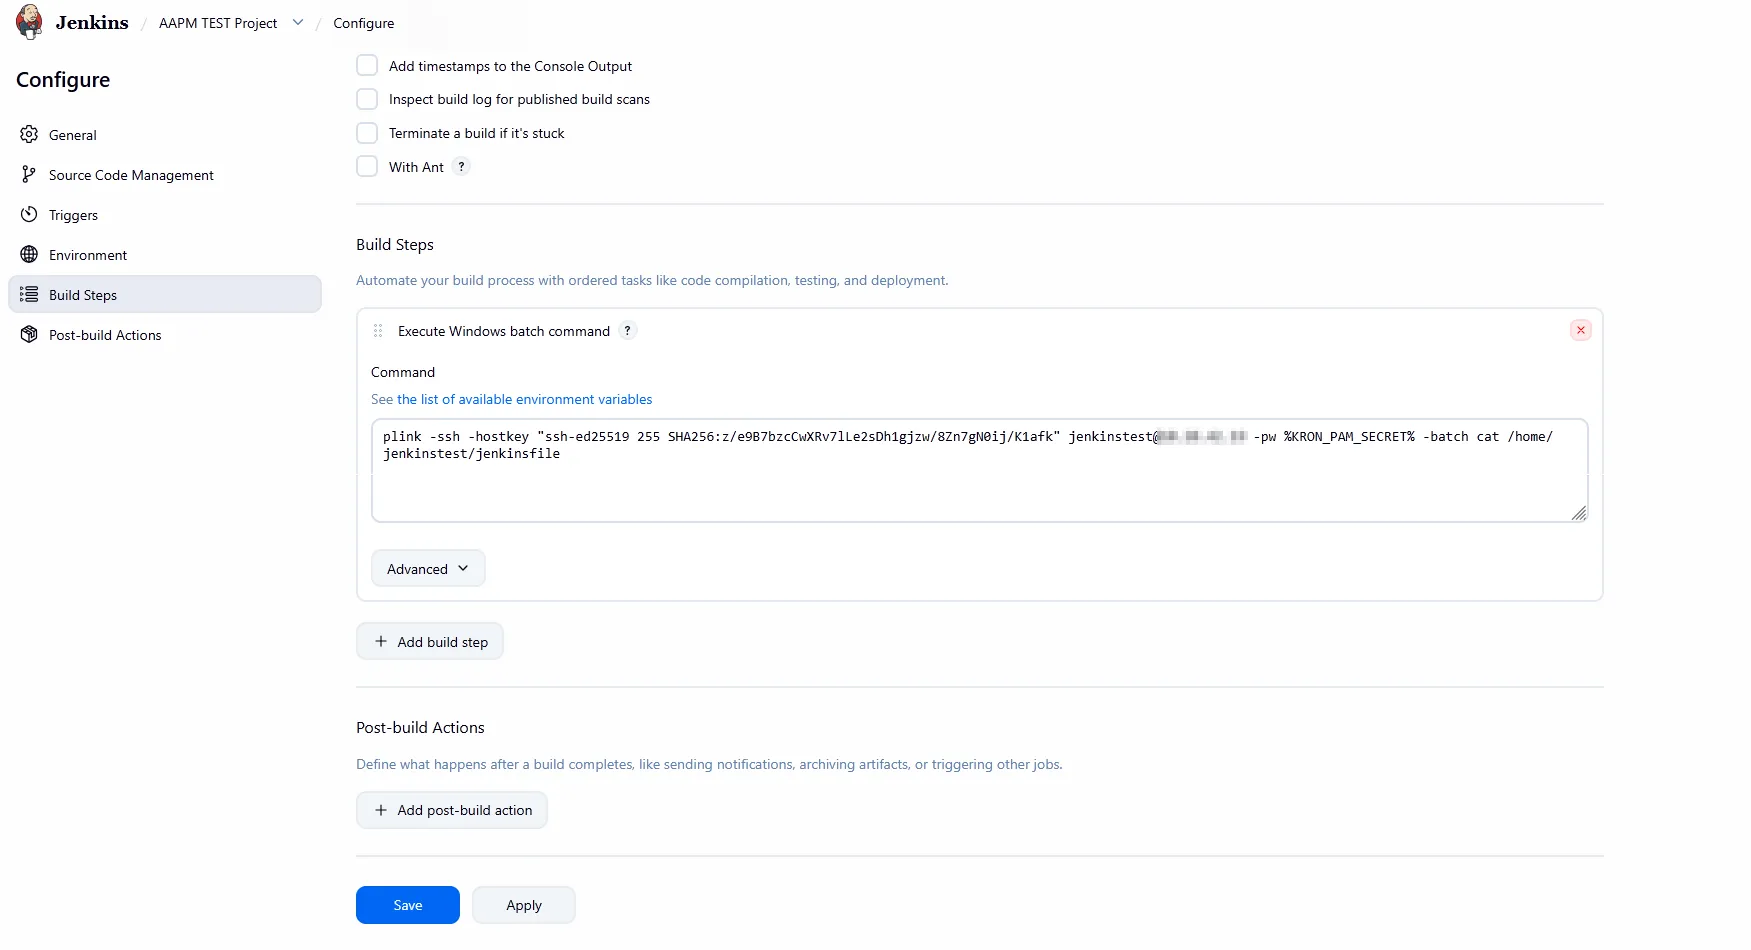Go to Post-build Actions sidebar item

(165, 334)
